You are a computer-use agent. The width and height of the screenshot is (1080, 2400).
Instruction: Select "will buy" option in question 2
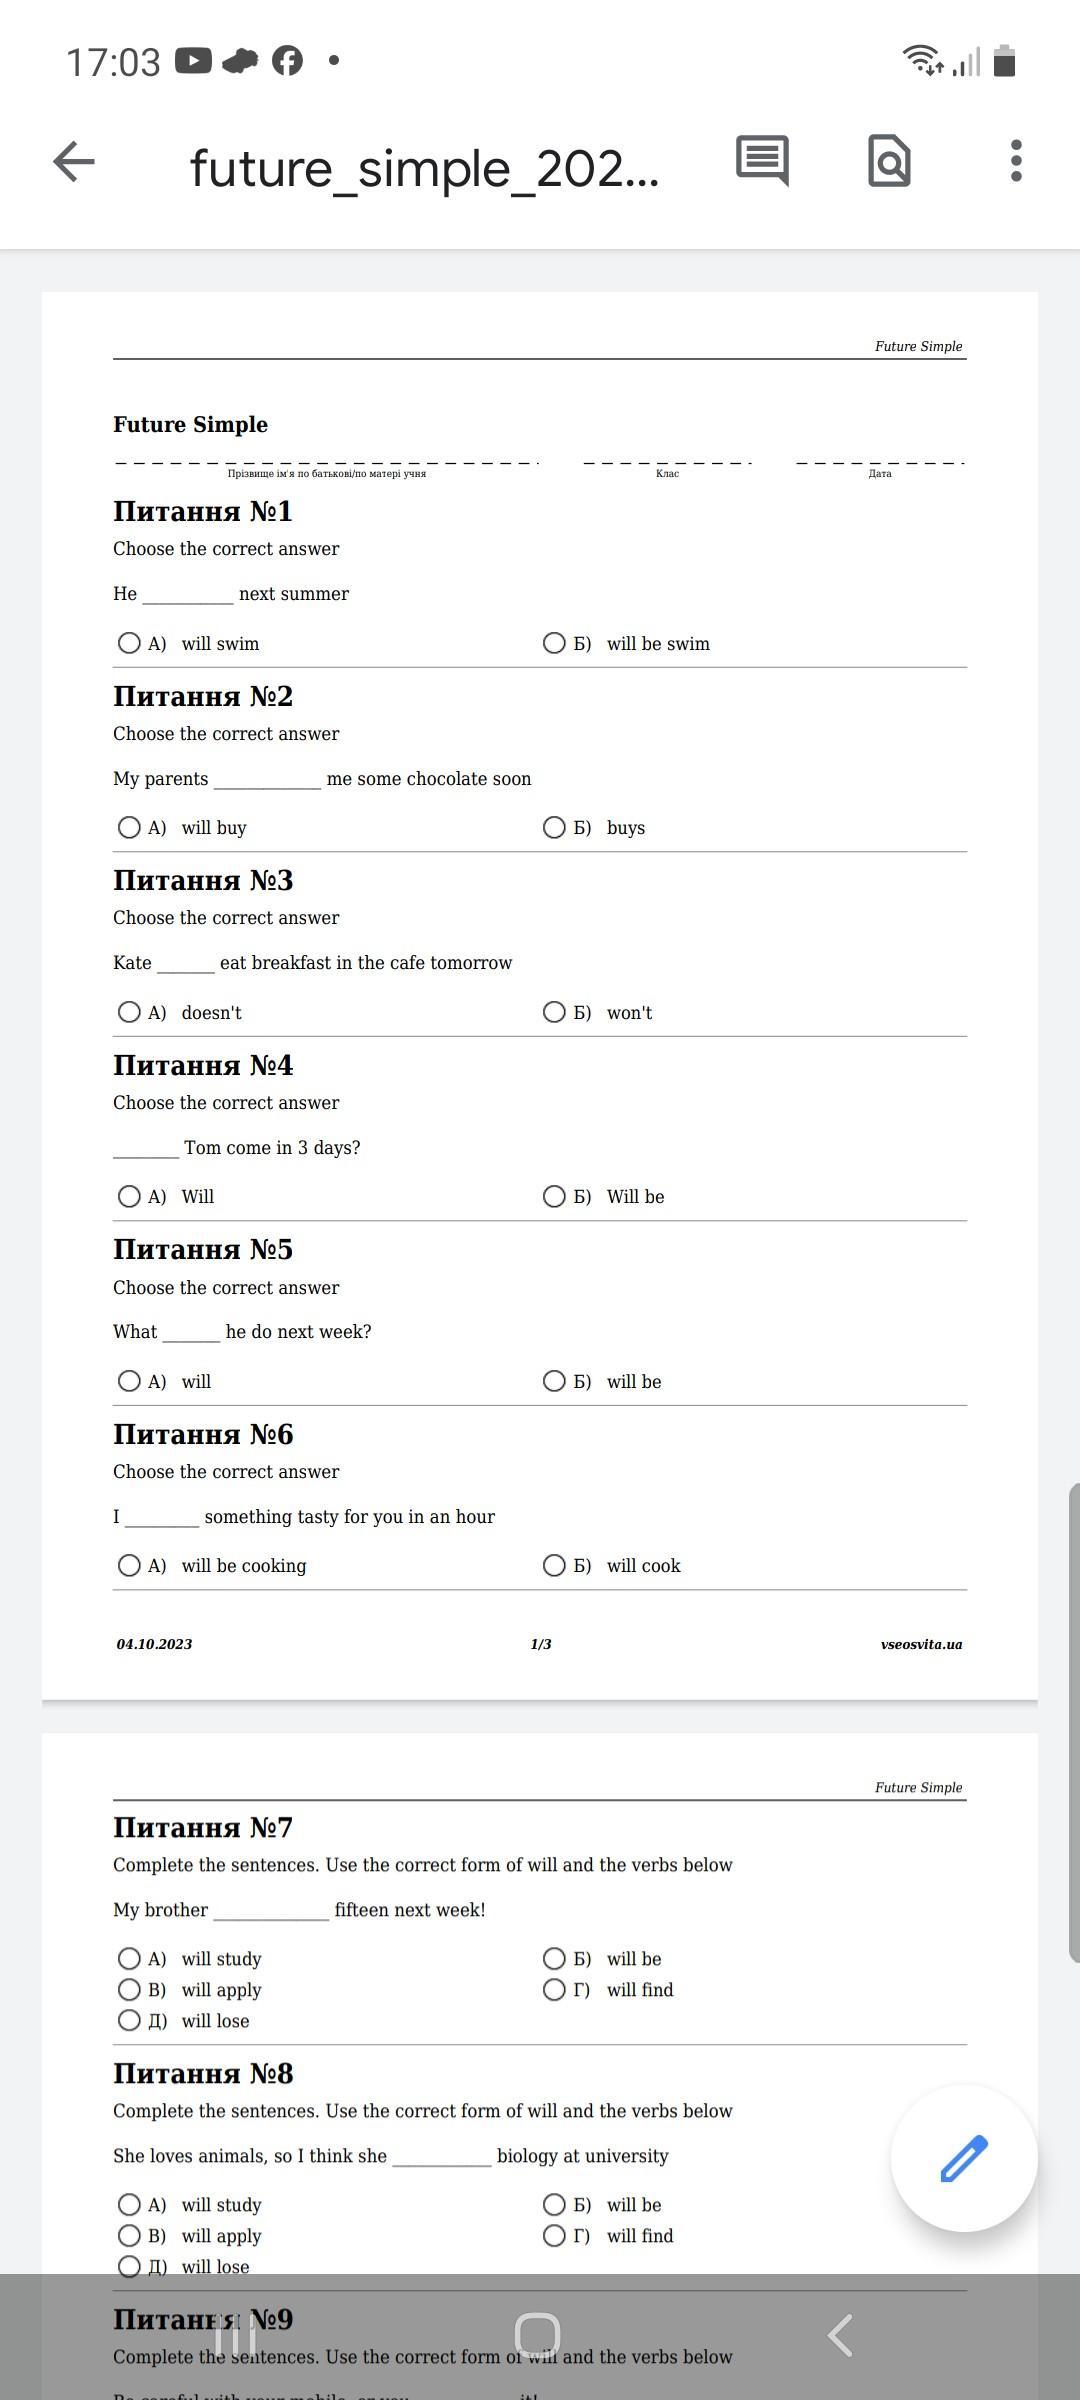(x=129, y=827)
